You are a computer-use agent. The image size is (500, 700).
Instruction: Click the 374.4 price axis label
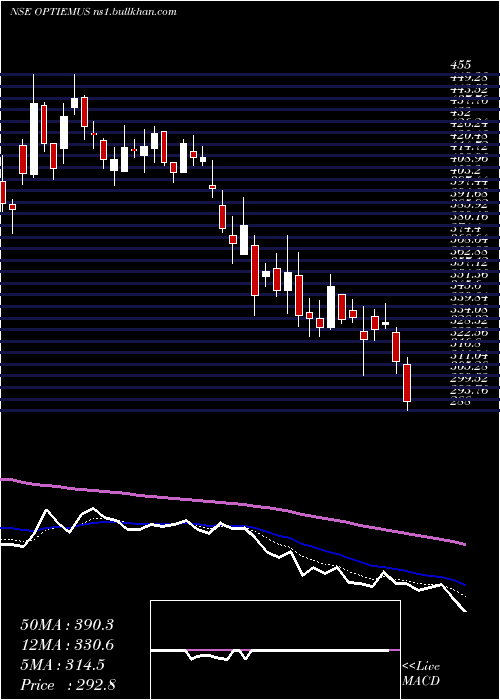[466, 229]
